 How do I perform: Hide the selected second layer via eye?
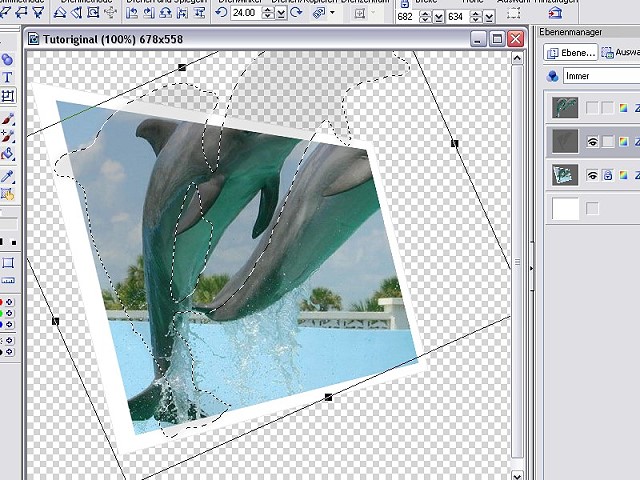592,142
